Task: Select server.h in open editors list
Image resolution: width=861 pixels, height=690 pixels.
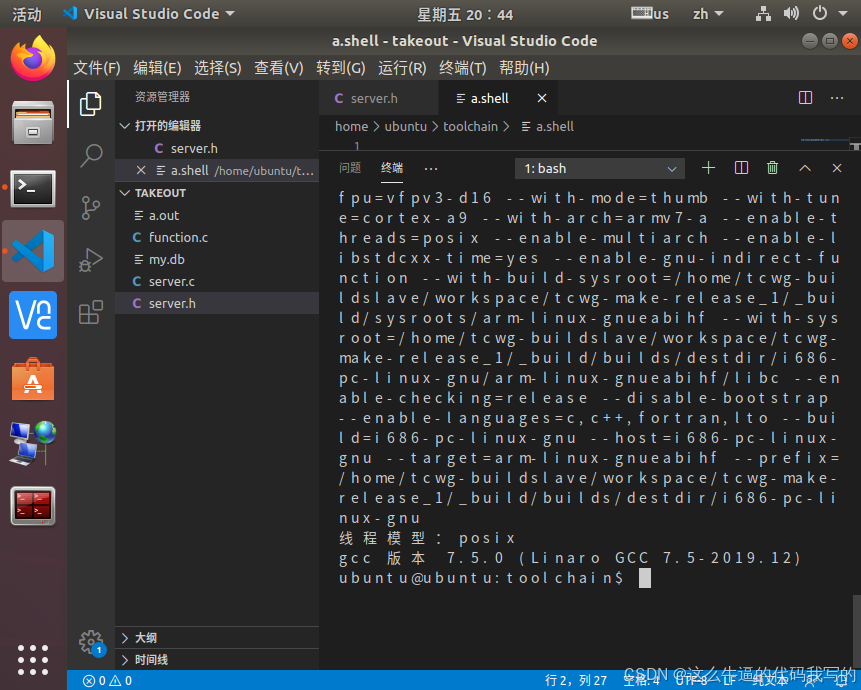Action: pos(217,149)
